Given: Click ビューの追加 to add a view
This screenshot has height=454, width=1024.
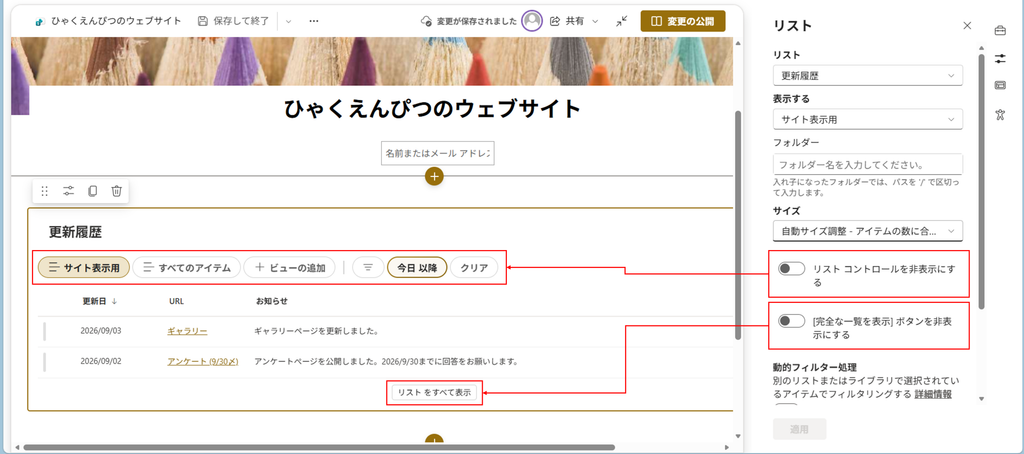Looking at the screenshot, I should (290, 267).
